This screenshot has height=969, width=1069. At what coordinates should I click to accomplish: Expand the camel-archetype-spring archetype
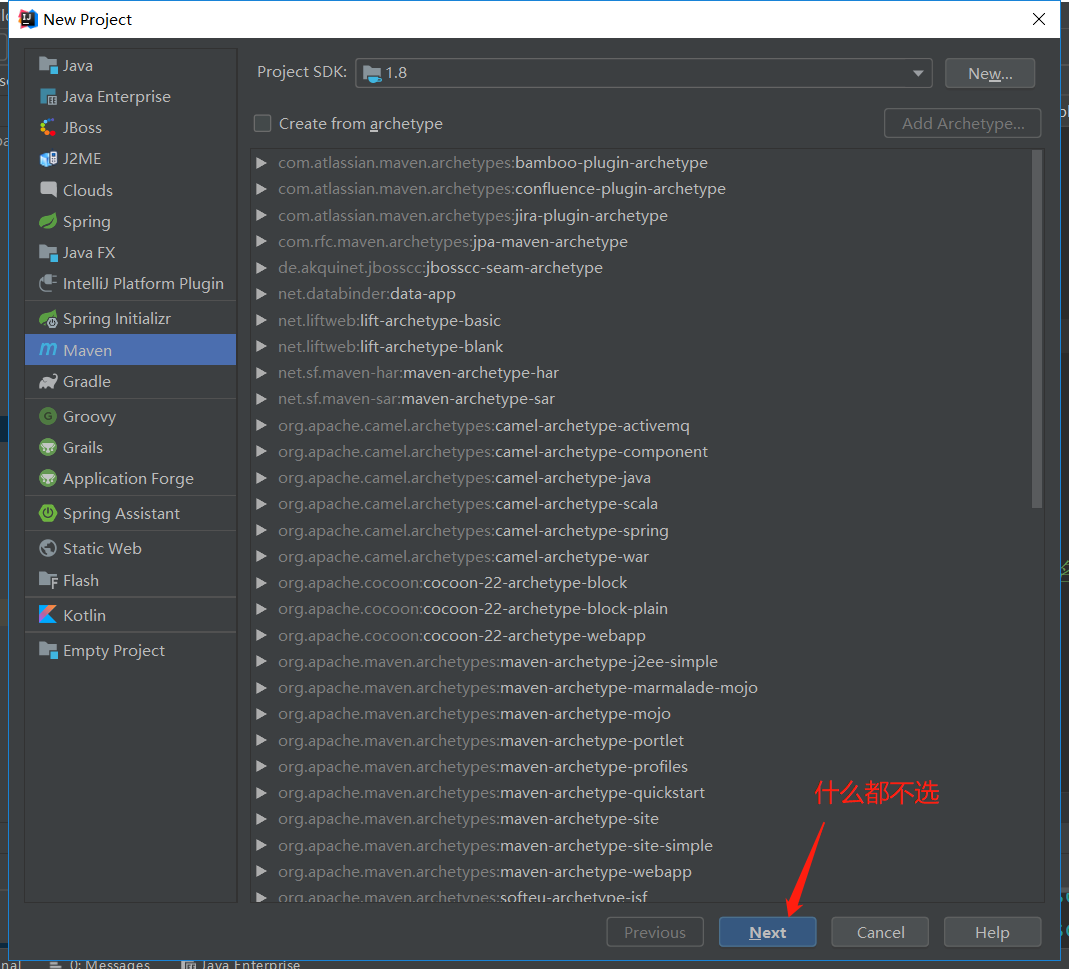(x=263, y=532)
